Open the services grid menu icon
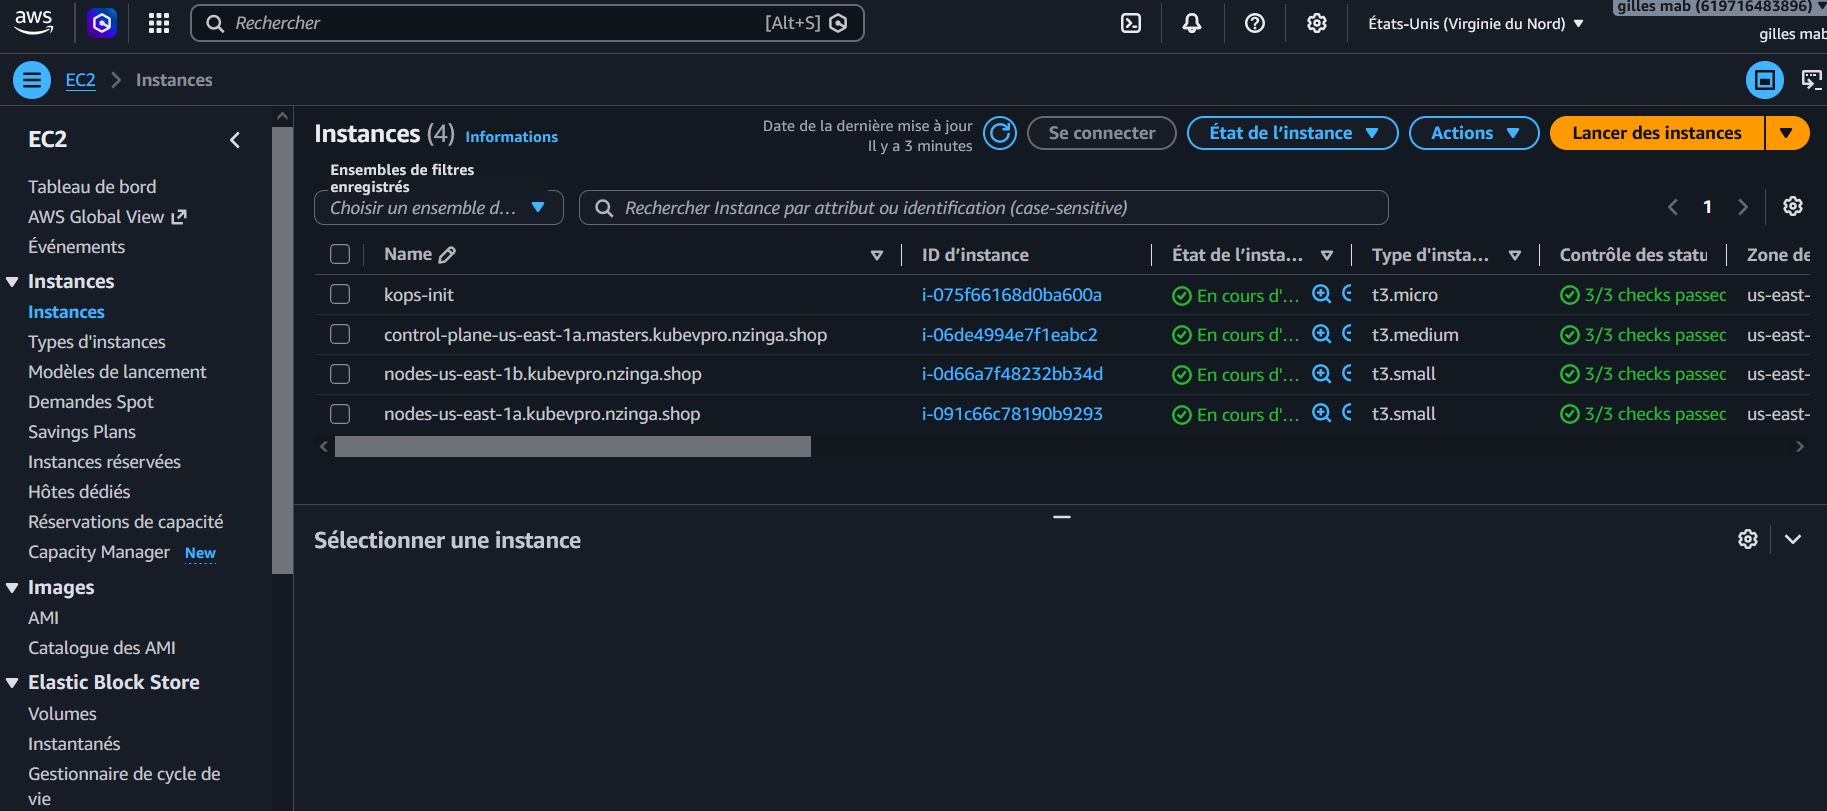Image resolution: width=1827 pixels, height=811 pixels. (159, 23)
